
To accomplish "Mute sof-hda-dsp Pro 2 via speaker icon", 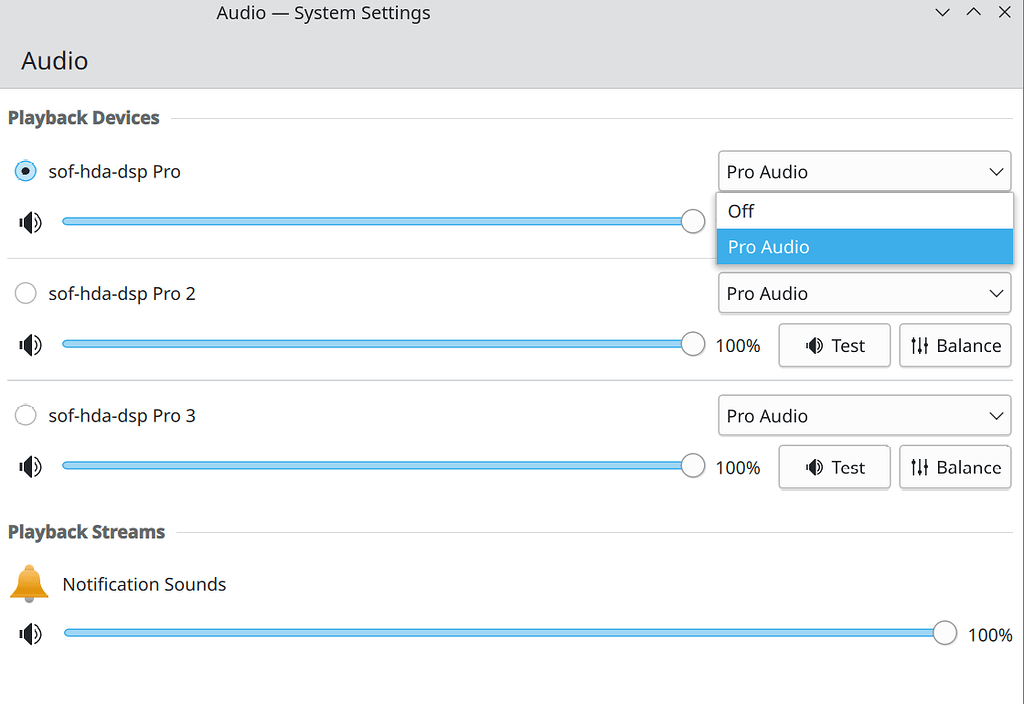I will 30,344.
